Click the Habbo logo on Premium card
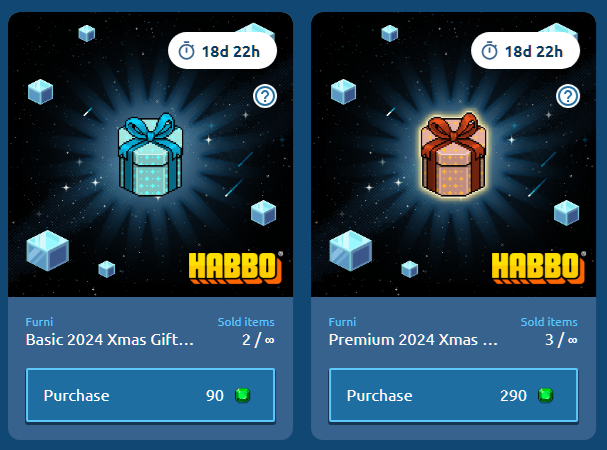This screenshot has width=607, height=450. point(538,268)
